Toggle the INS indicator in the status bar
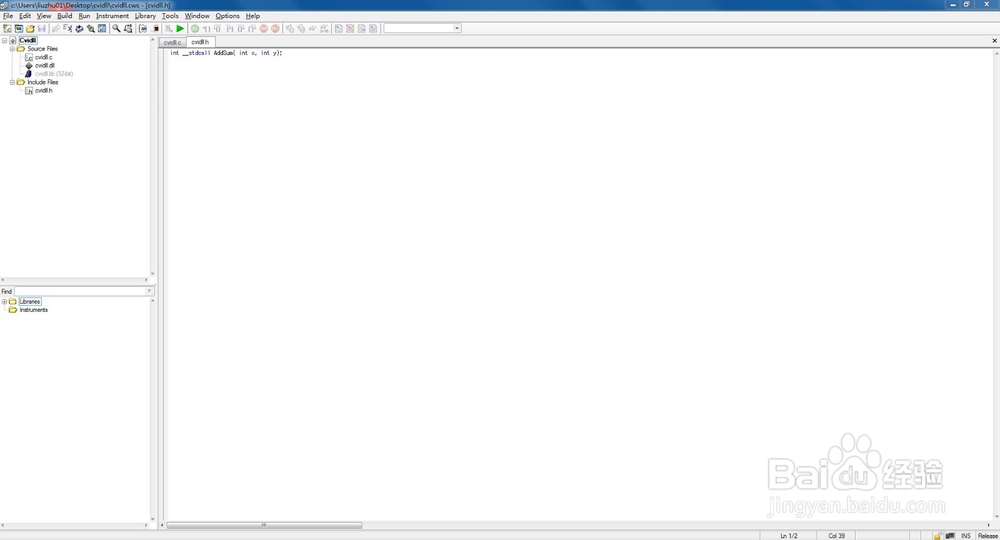The height and width of the screenshot is (540, 1000). (x=966, y=536)
